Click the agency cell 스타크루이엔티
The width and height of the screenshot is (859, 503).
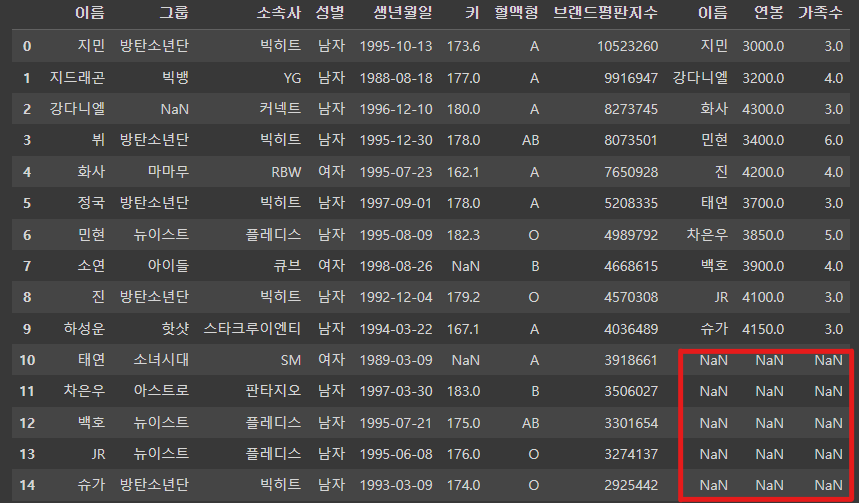(252, 329)
